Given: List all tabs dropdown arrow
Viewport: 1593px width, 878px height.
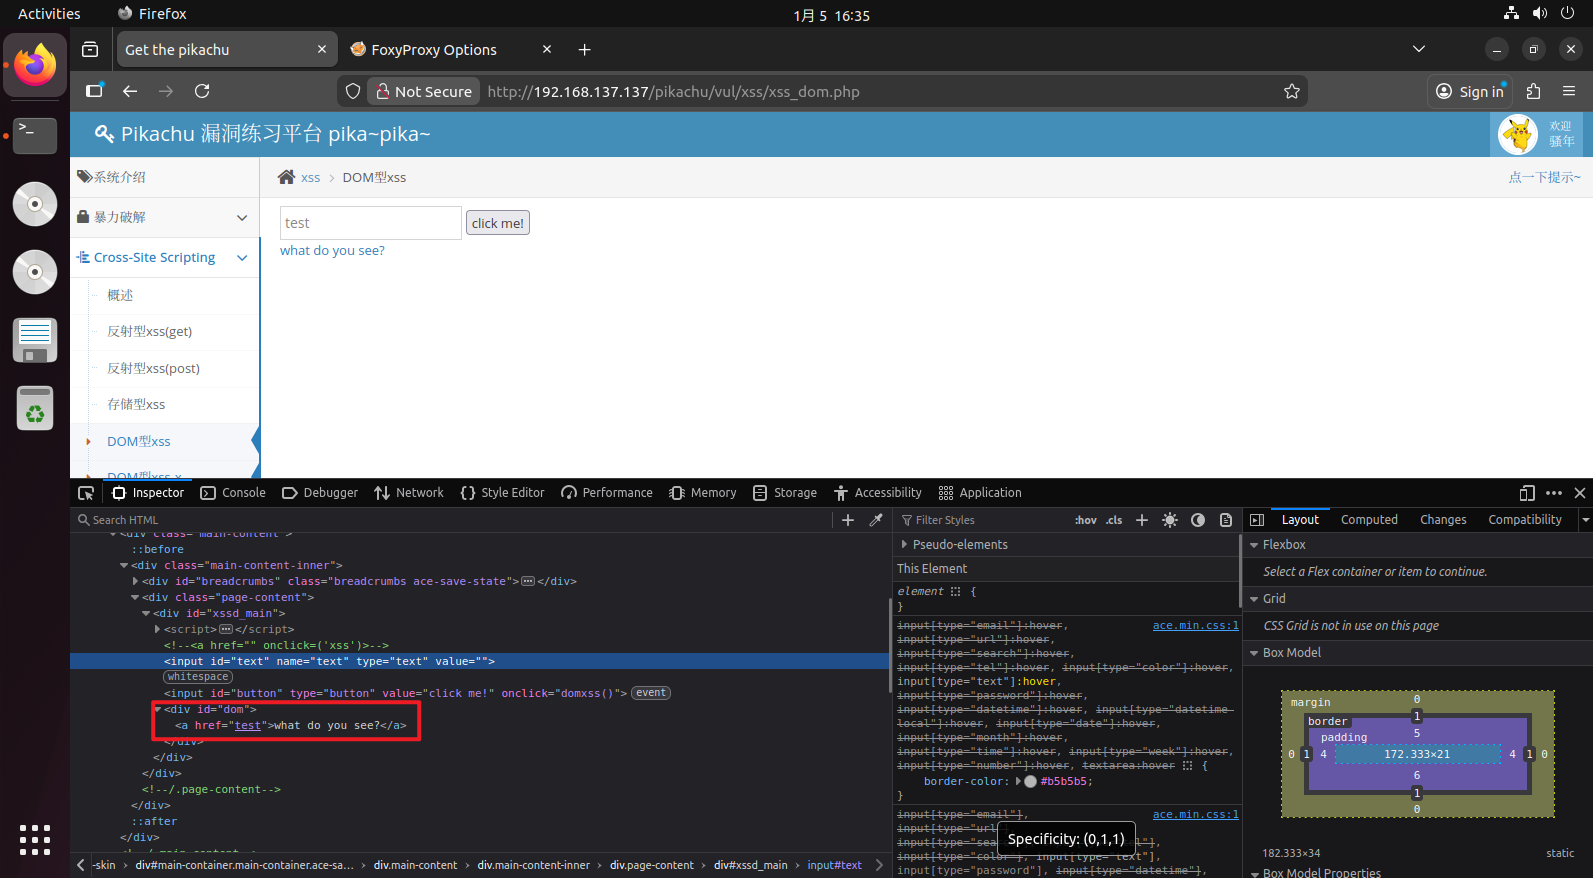Looking at the screenshot, I should point(1419,49).
